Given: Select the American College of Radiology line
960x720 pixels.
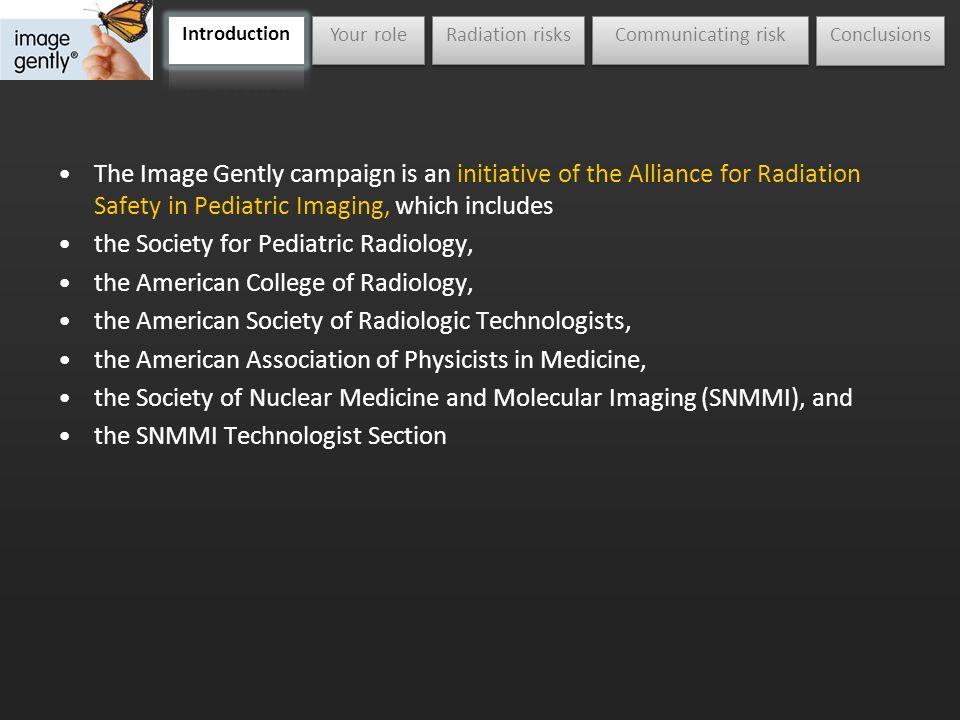Looking at the screenshot, I should (x=283, y=283).
